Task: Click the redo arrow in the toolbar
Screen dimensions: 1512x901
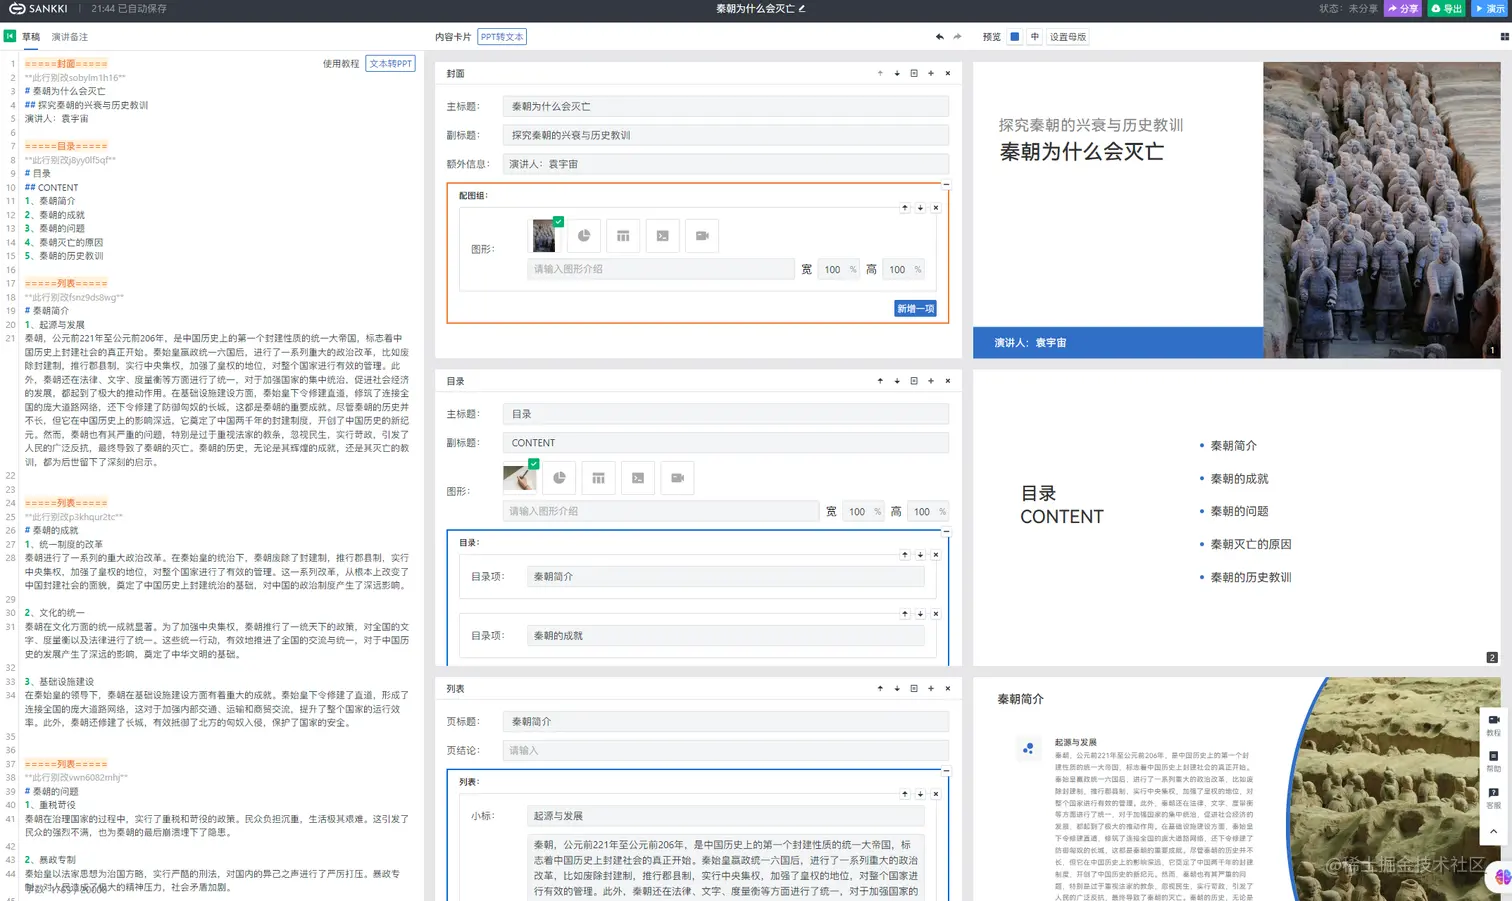Action: pyautogui.click(x=957, y=37)
